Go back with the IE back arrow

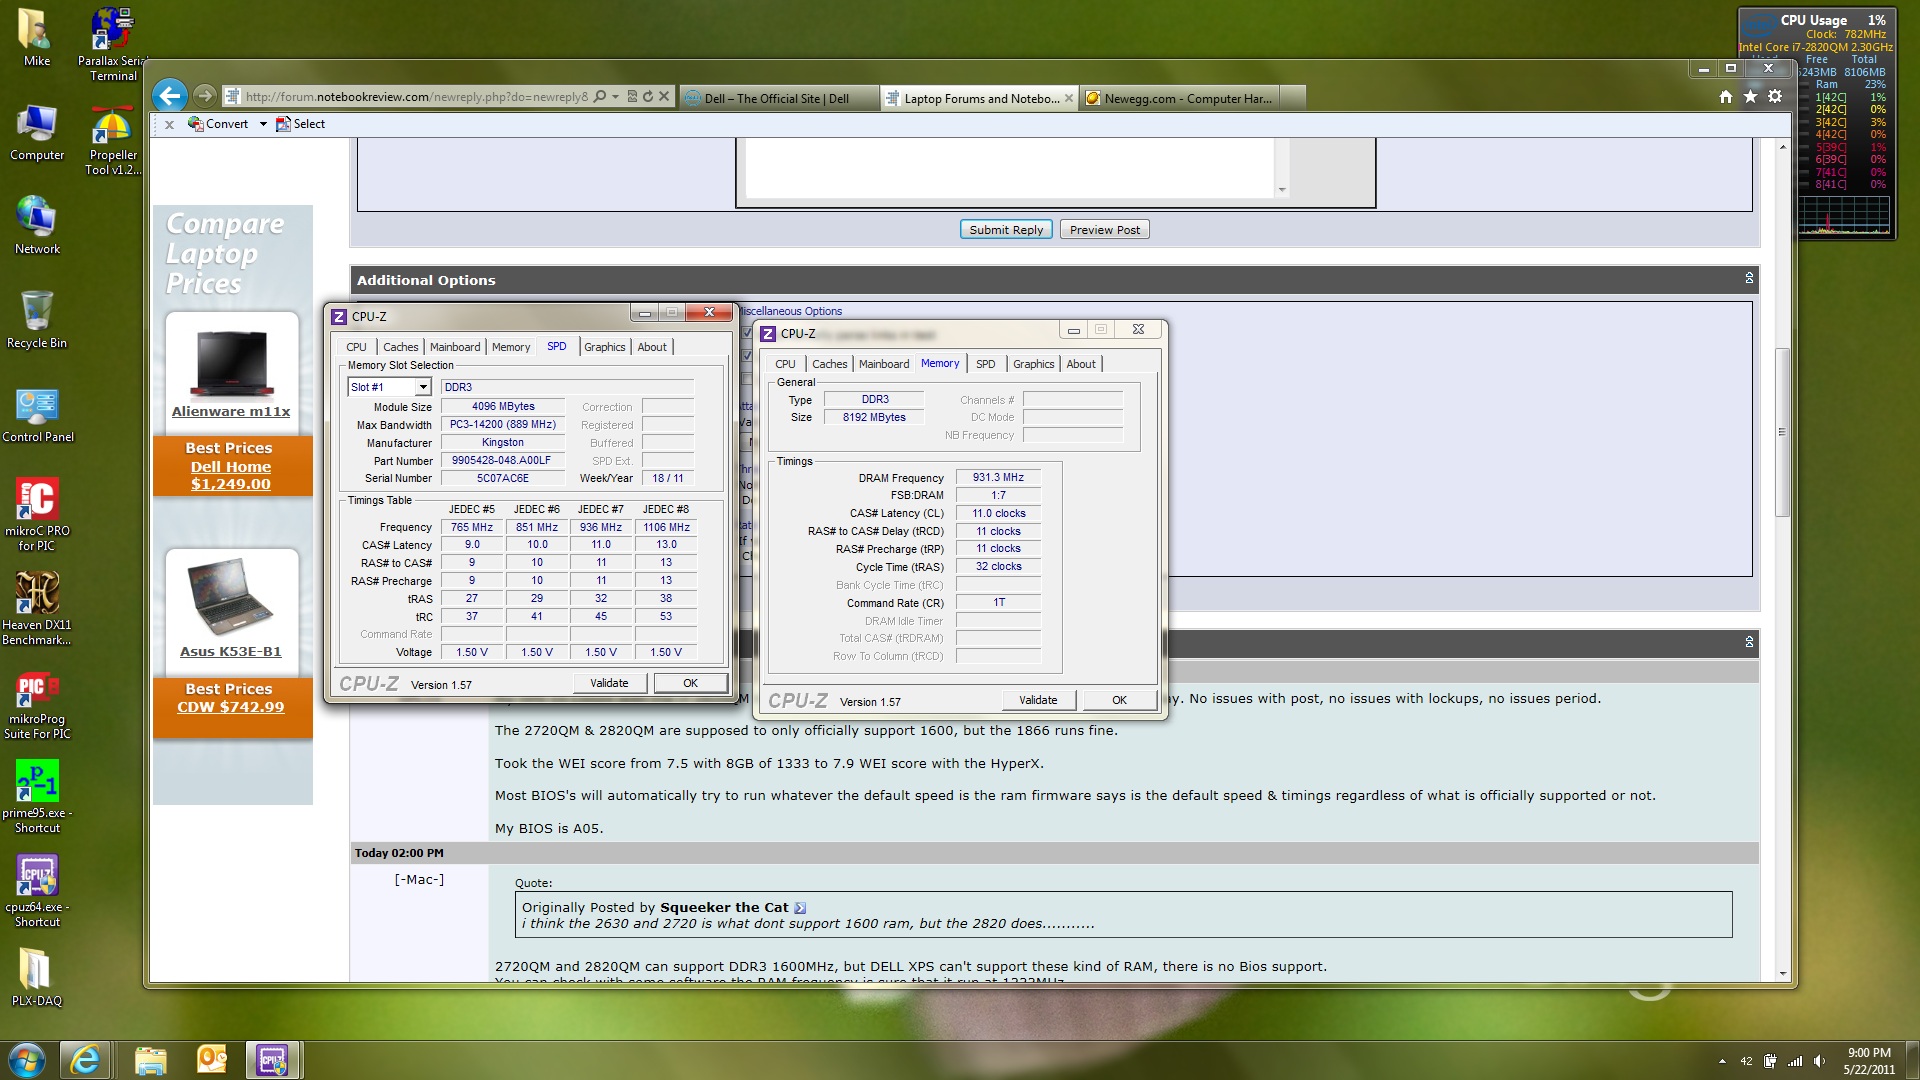click(x=170, y=96)
